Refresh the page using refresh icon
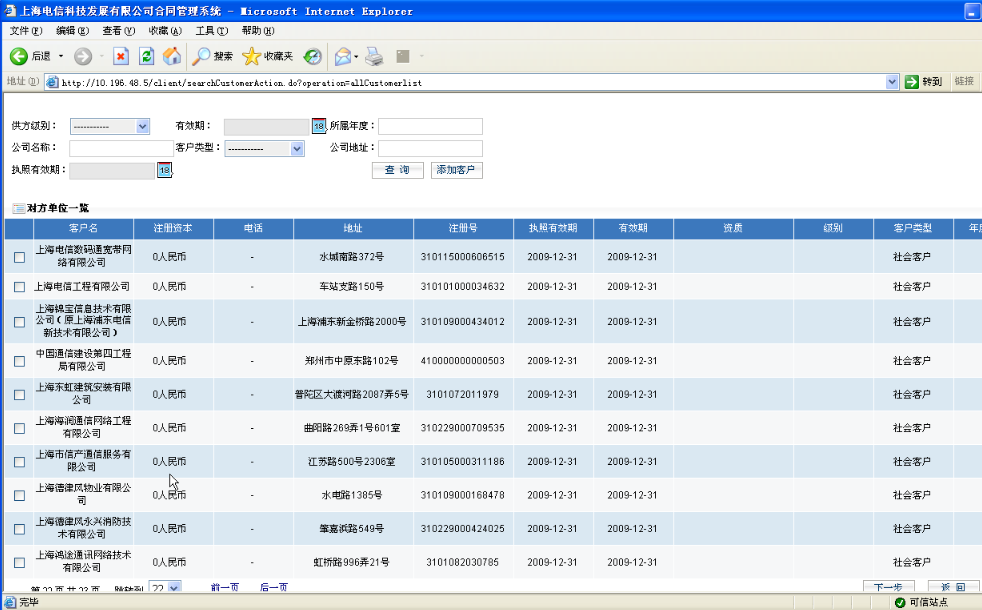This screenshot has height=610, width=982. click(147, 56)
